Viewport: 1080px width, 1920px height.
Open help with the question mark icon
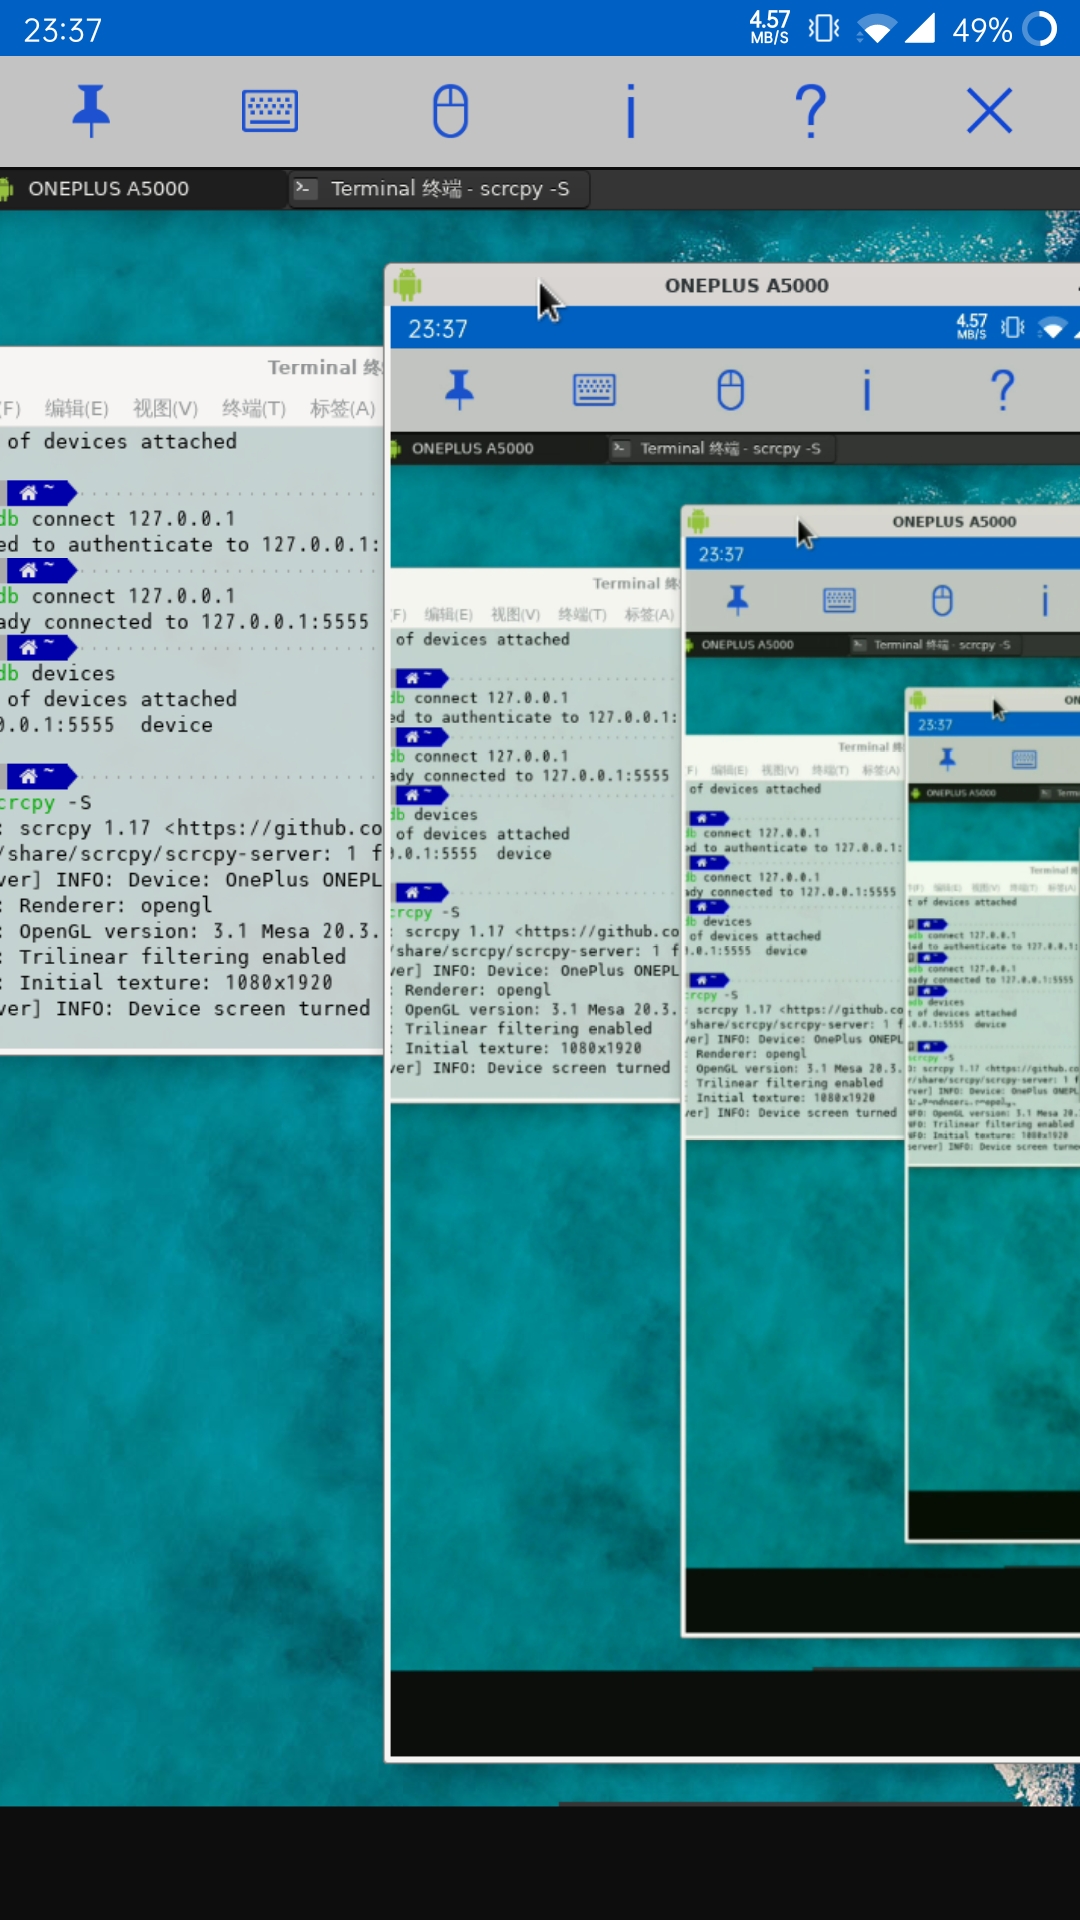pyautogui.click(x=810, y=110)
